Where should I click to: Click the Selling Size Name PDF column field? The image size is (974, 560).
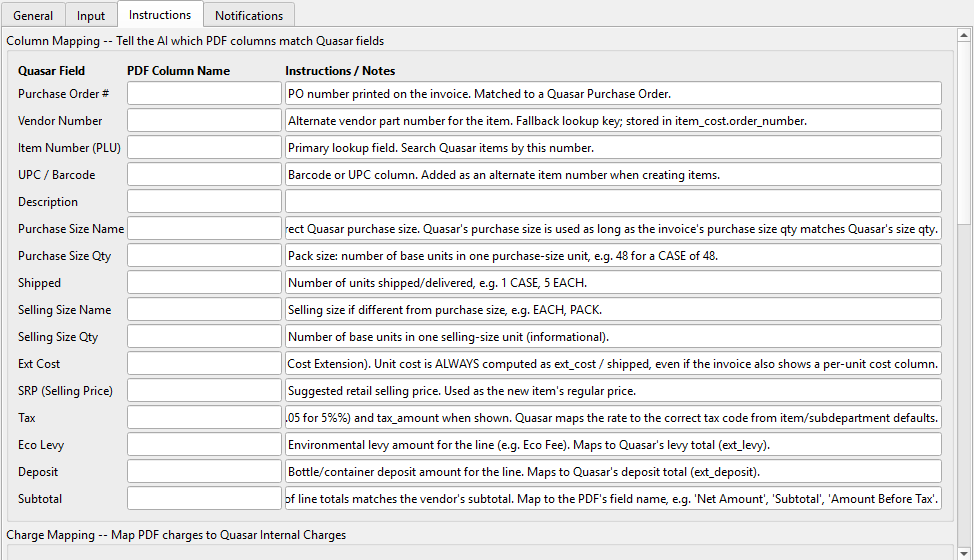[x=204, y=310]
